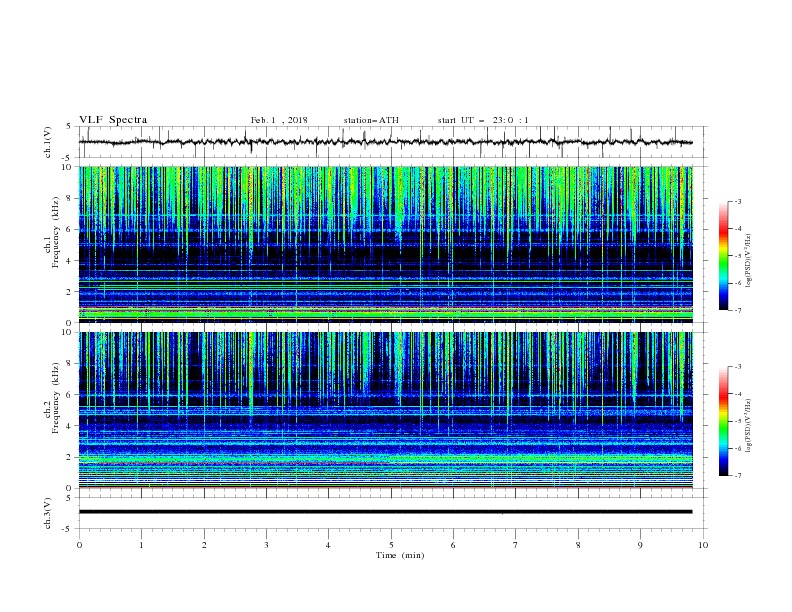Click the ch.2 "Frequency (kHz)" axis label
792x612 pixels.
[56, 397]
